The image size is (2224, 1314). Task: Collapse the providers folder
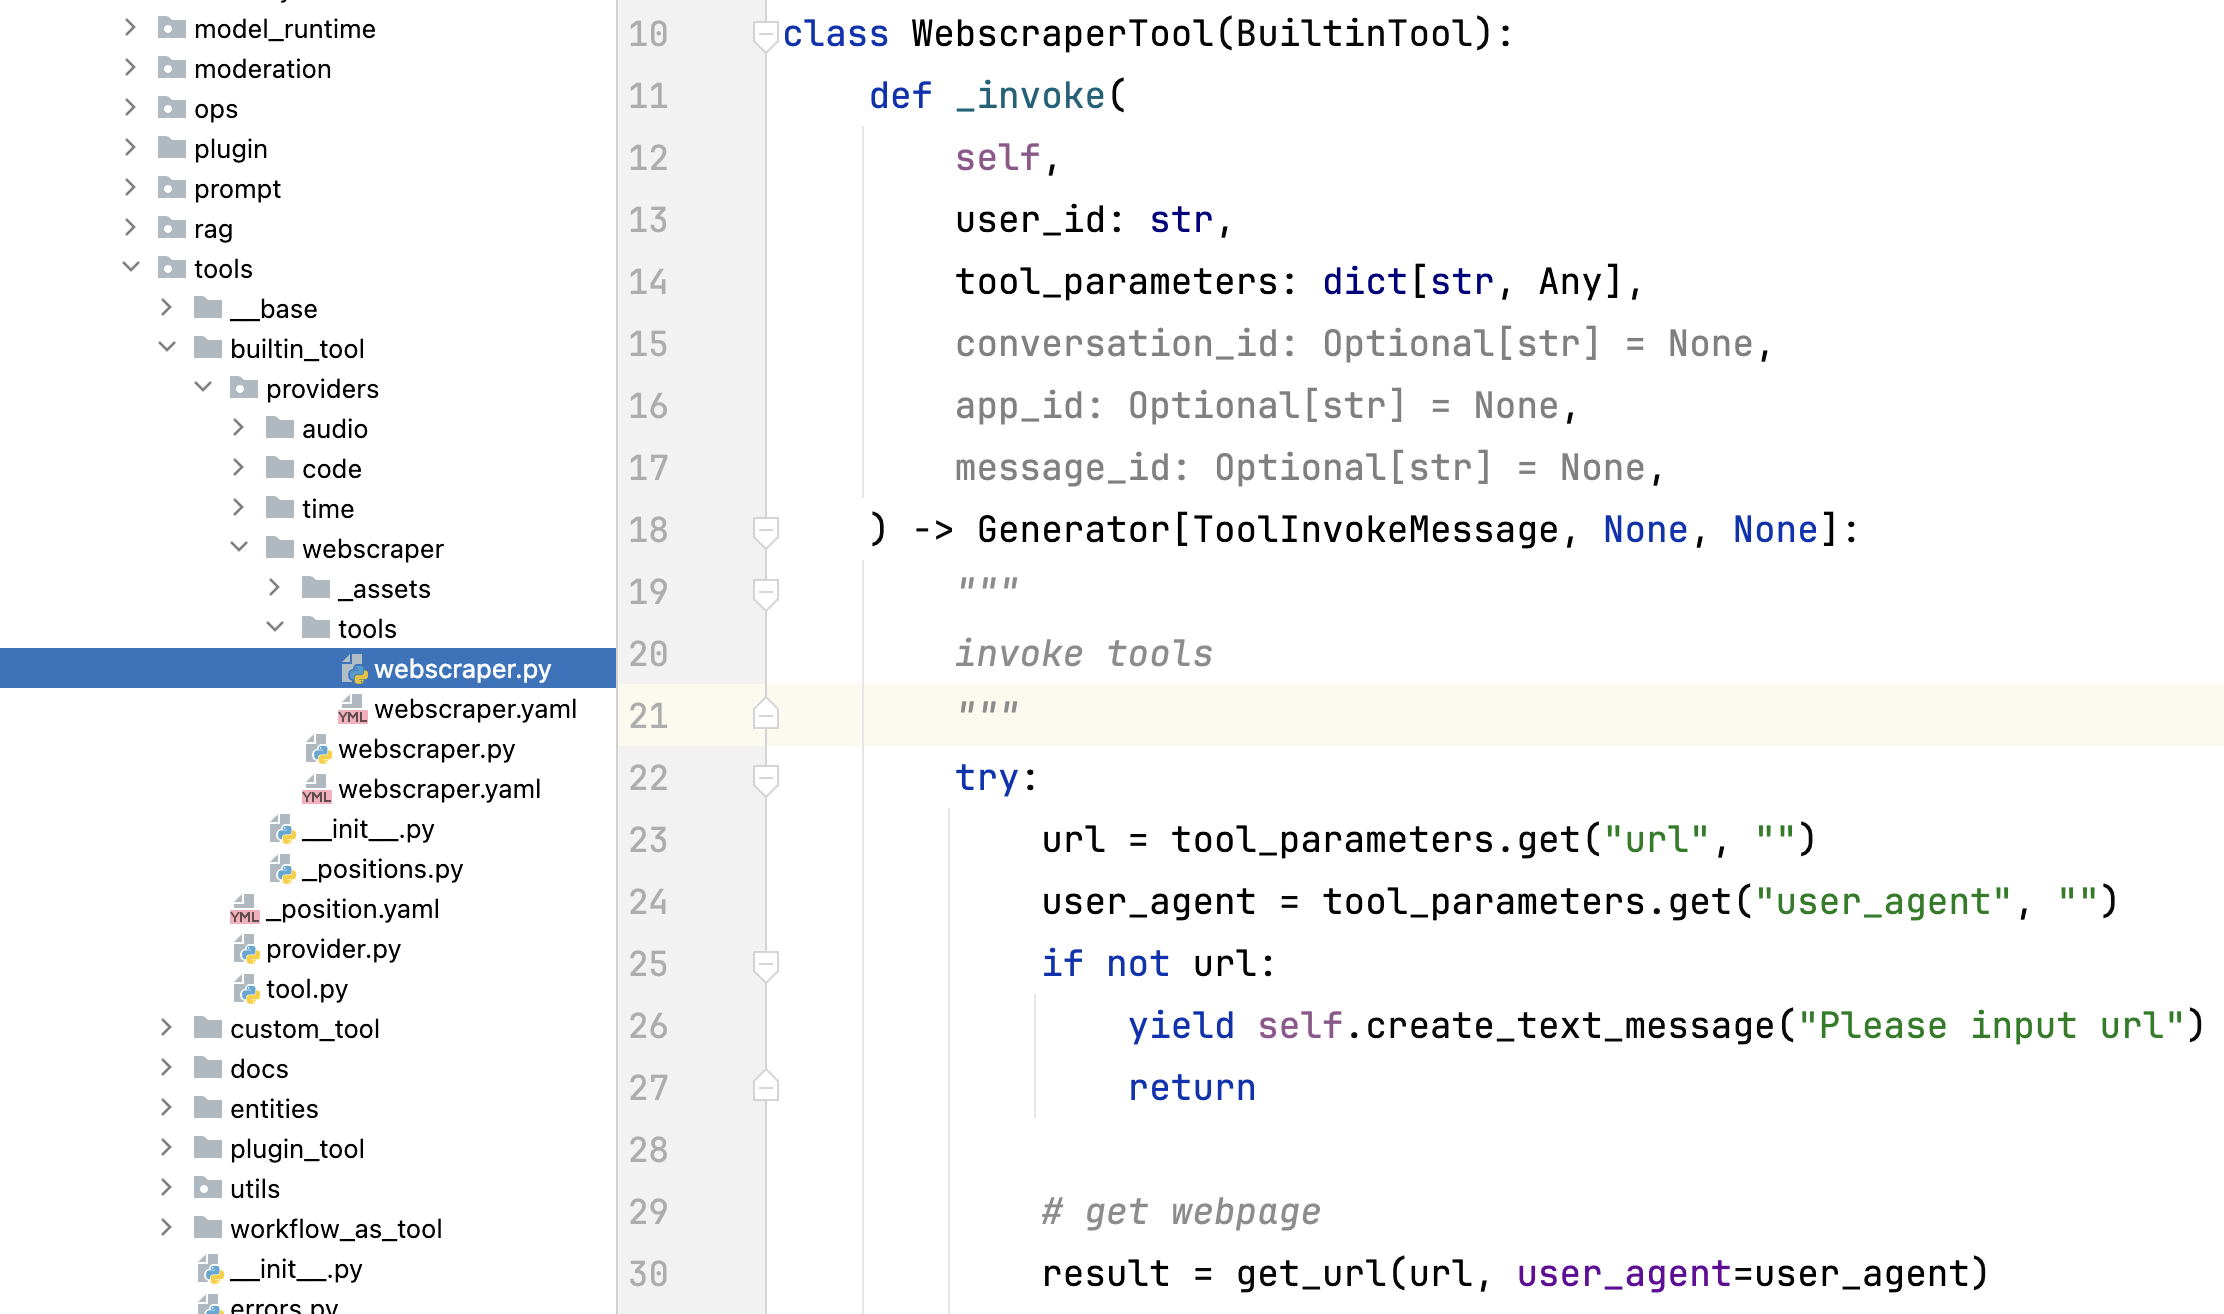203,388
